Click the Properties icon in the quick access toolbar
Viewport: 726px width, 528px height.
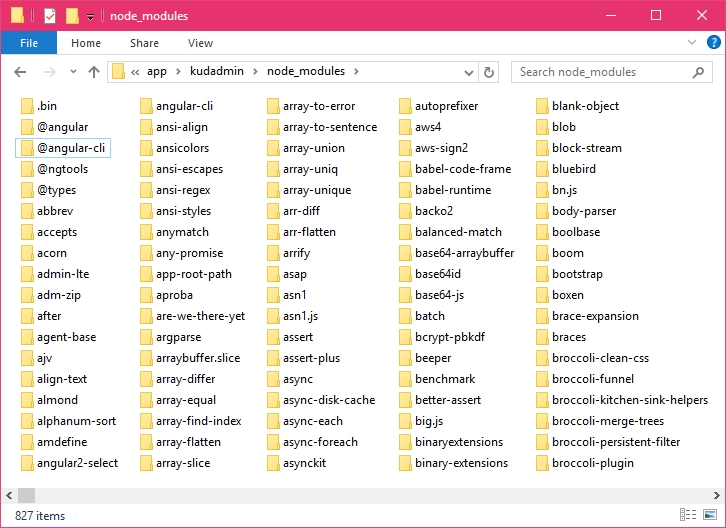[x=50, y=16]
